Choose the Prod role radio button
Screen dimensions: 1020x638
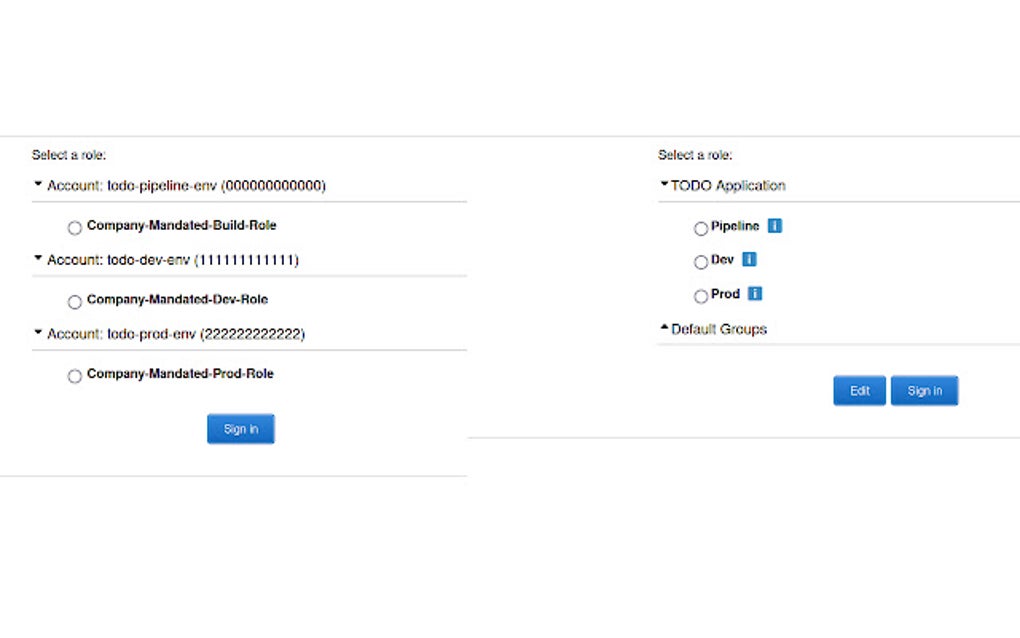(701, 295)
